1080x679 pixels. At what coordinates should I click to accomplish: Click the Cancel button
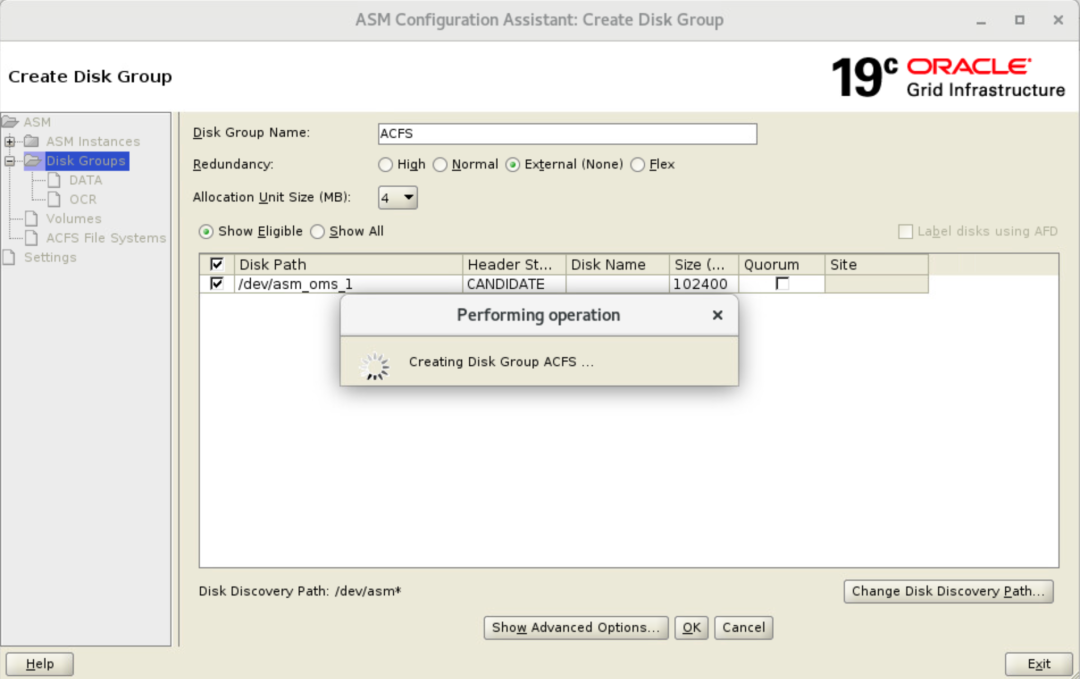click(x=743, y=627)
